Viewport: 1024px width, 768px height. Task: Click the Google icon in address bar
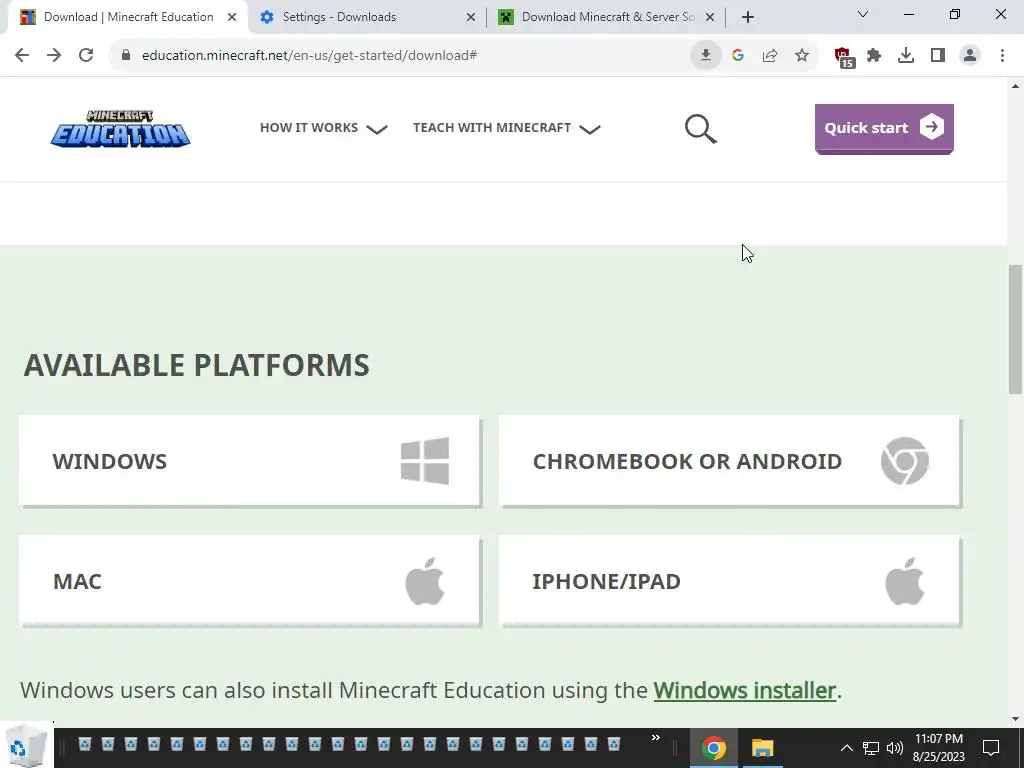tap(738, 55)
